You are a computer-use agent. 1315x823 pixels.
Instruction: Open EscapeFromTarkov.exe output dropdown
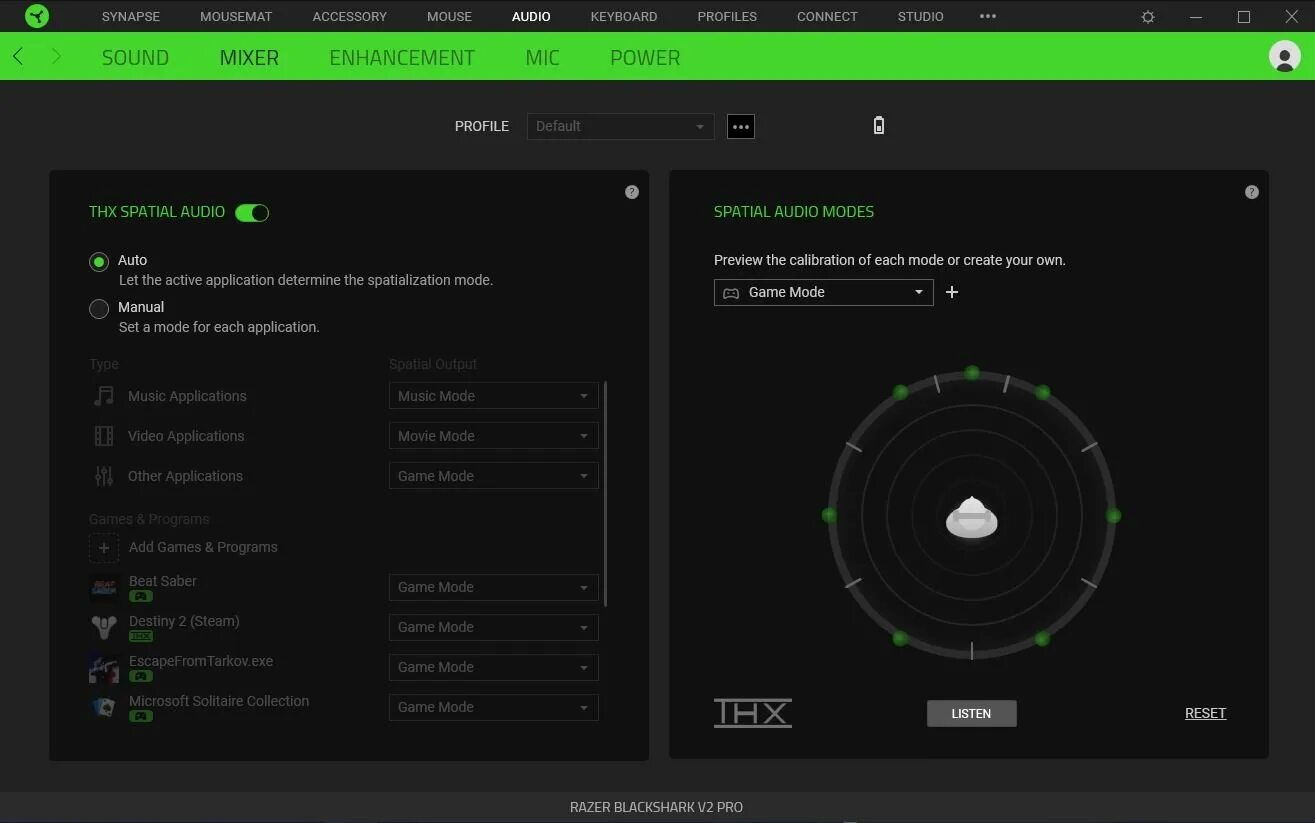[494, 667]
